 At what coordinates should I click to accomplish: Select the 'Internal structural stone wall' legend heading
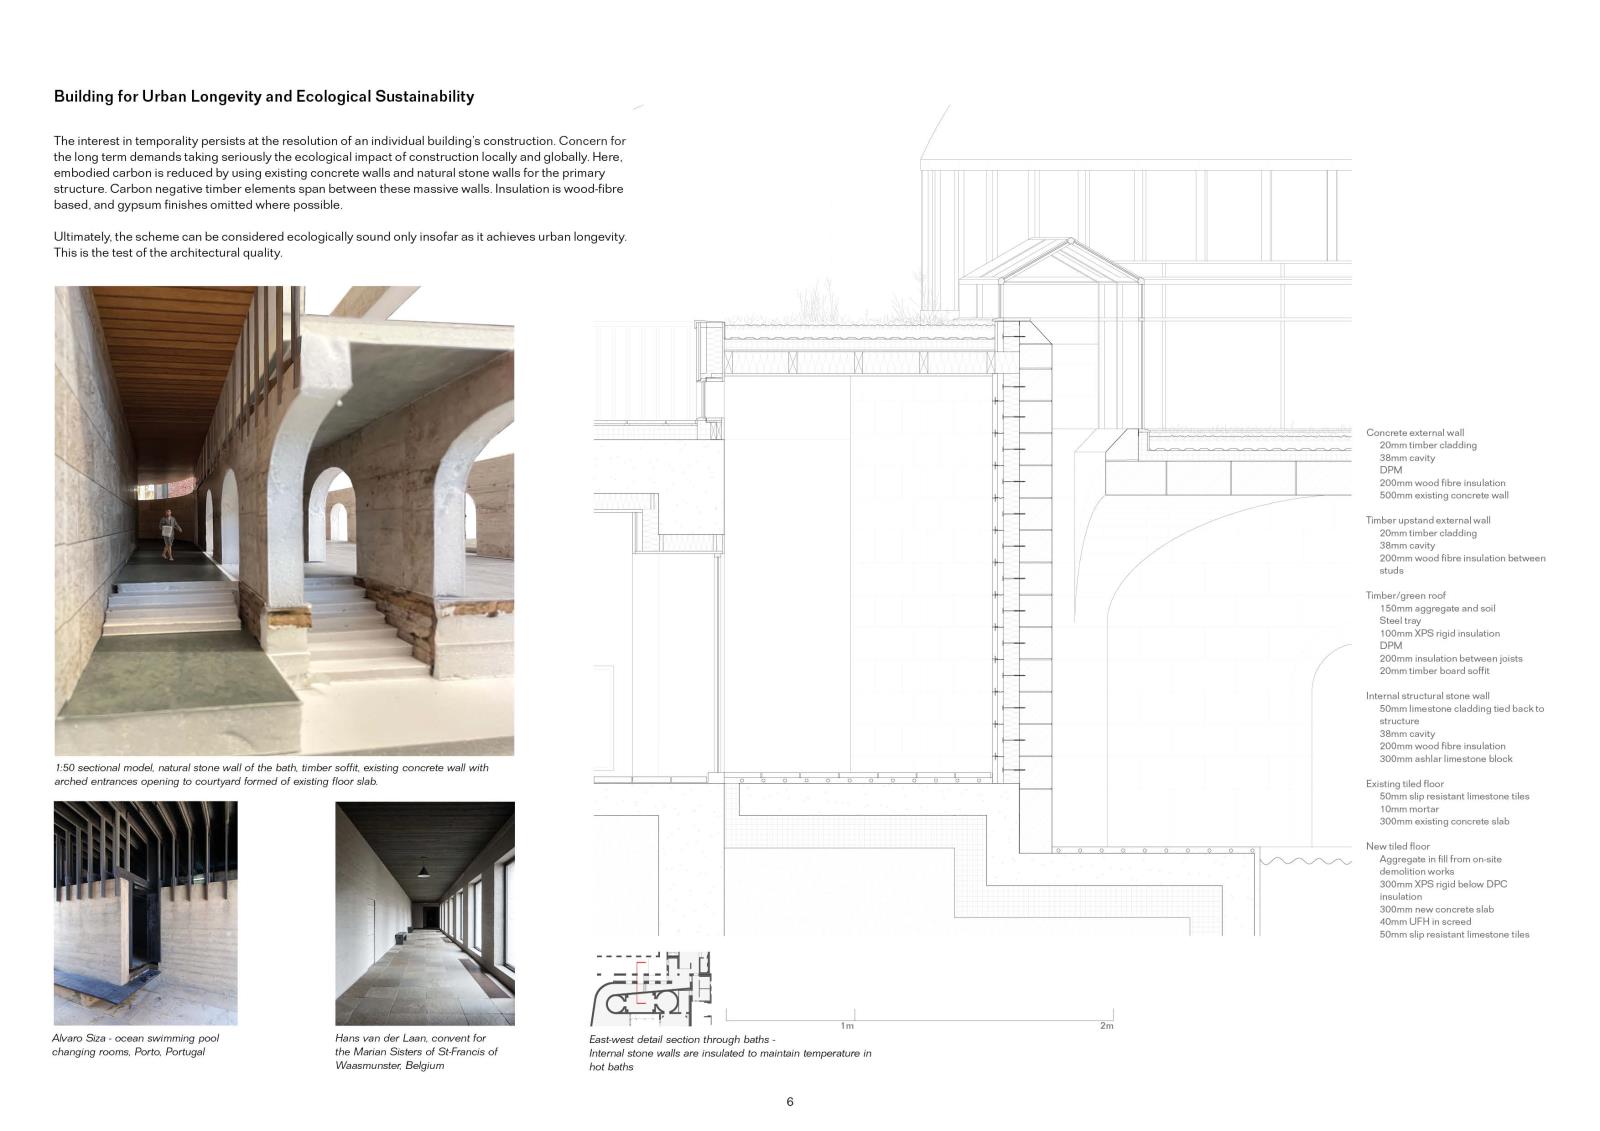click(1428, 696)
